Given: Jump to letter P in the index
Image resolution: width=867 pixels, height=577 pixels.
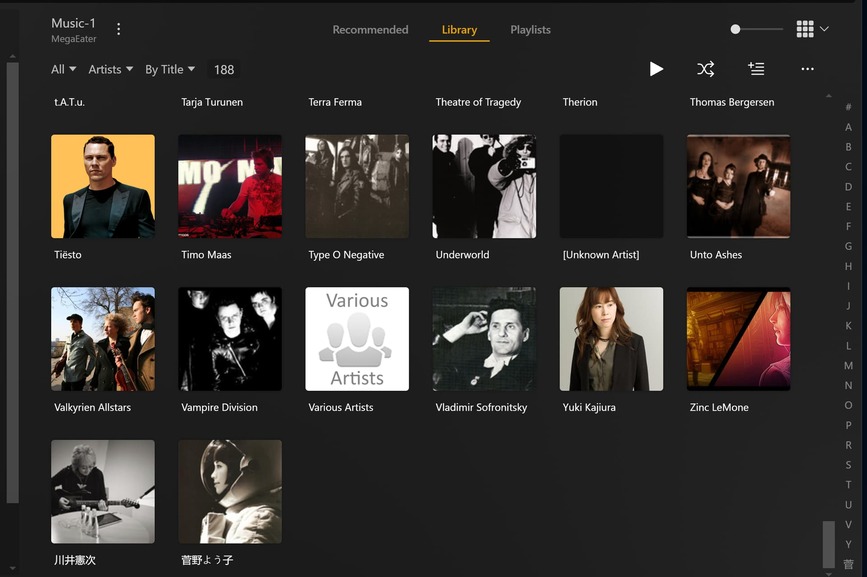Looking at the screenshot, I should coord(848,426).
